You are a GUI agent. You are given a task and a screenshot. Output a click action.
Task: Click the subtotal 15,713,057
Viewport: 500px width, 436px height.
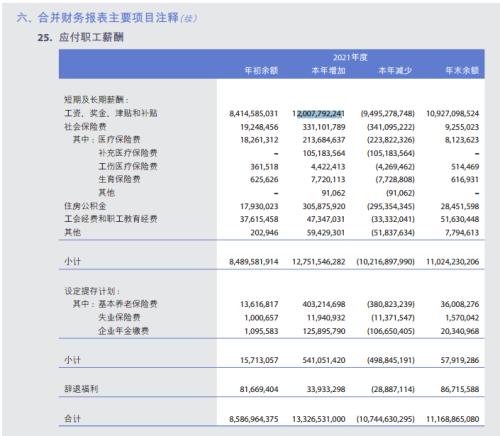coord(259,360)
